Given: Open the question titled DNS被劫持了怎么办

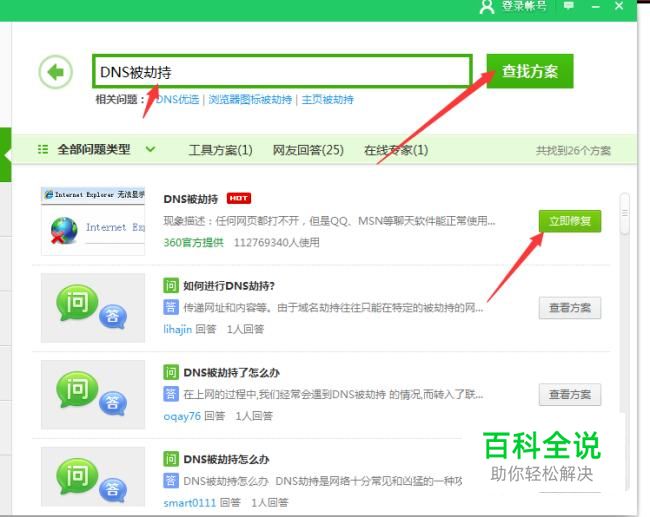Looking at the screenshot, I should [x=231, y=373].
